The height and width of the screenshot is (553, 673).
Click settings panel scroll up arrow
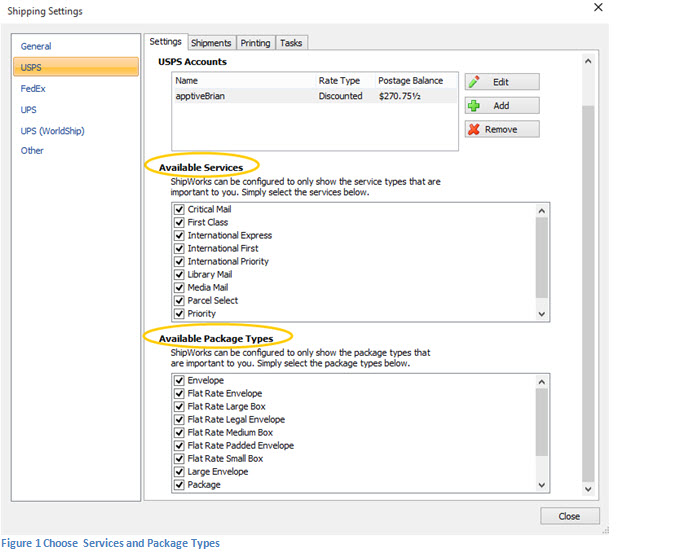click(x=588, y=61)
